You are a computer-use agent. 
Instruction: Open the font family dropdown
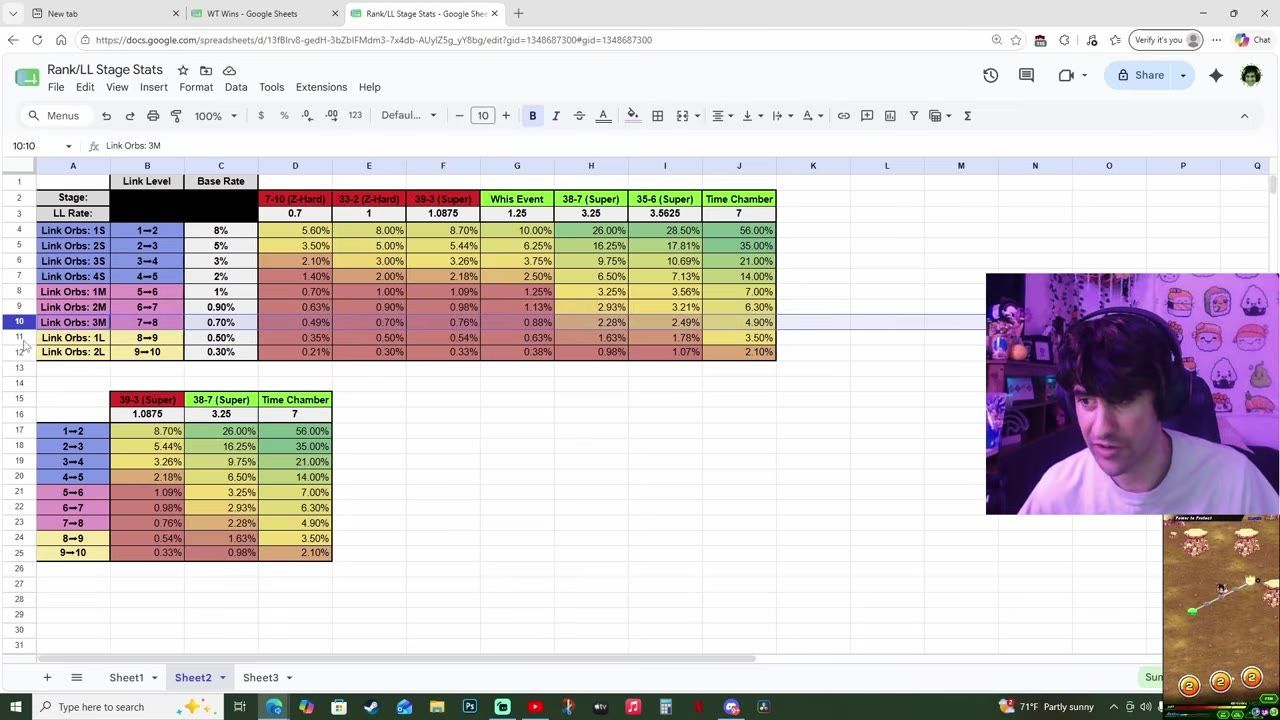point(409,116)
